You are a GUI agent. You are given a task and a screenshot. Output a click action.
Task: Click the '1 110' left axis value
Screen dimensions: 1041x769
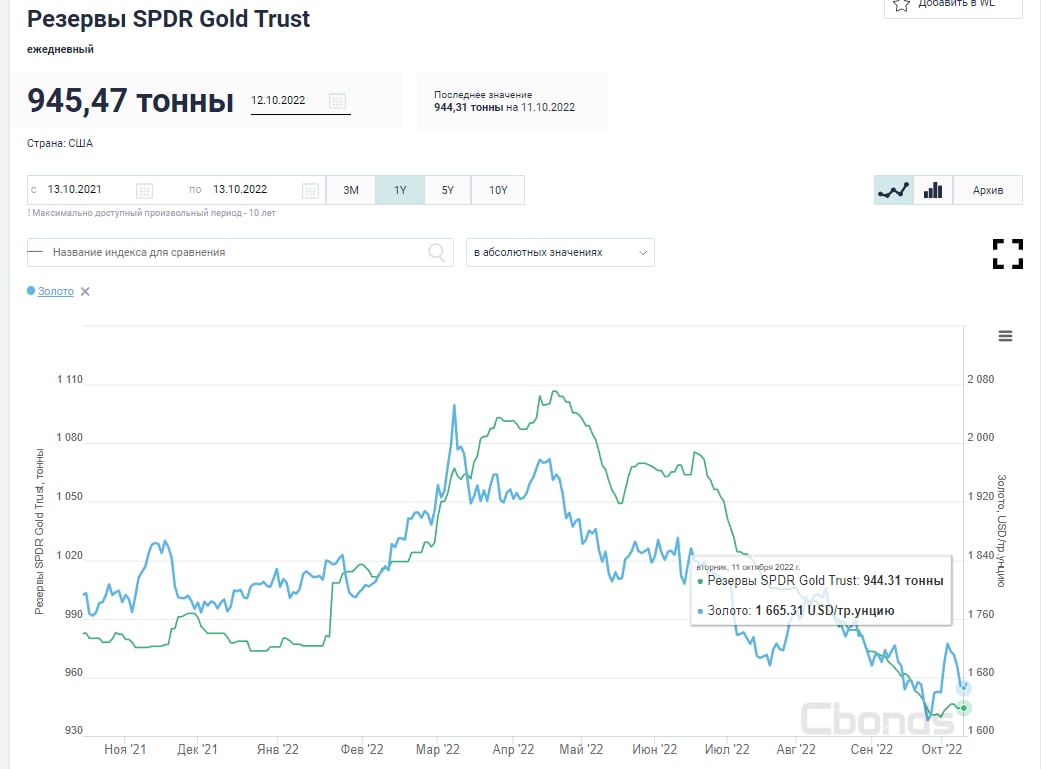[x=70, y=379]
